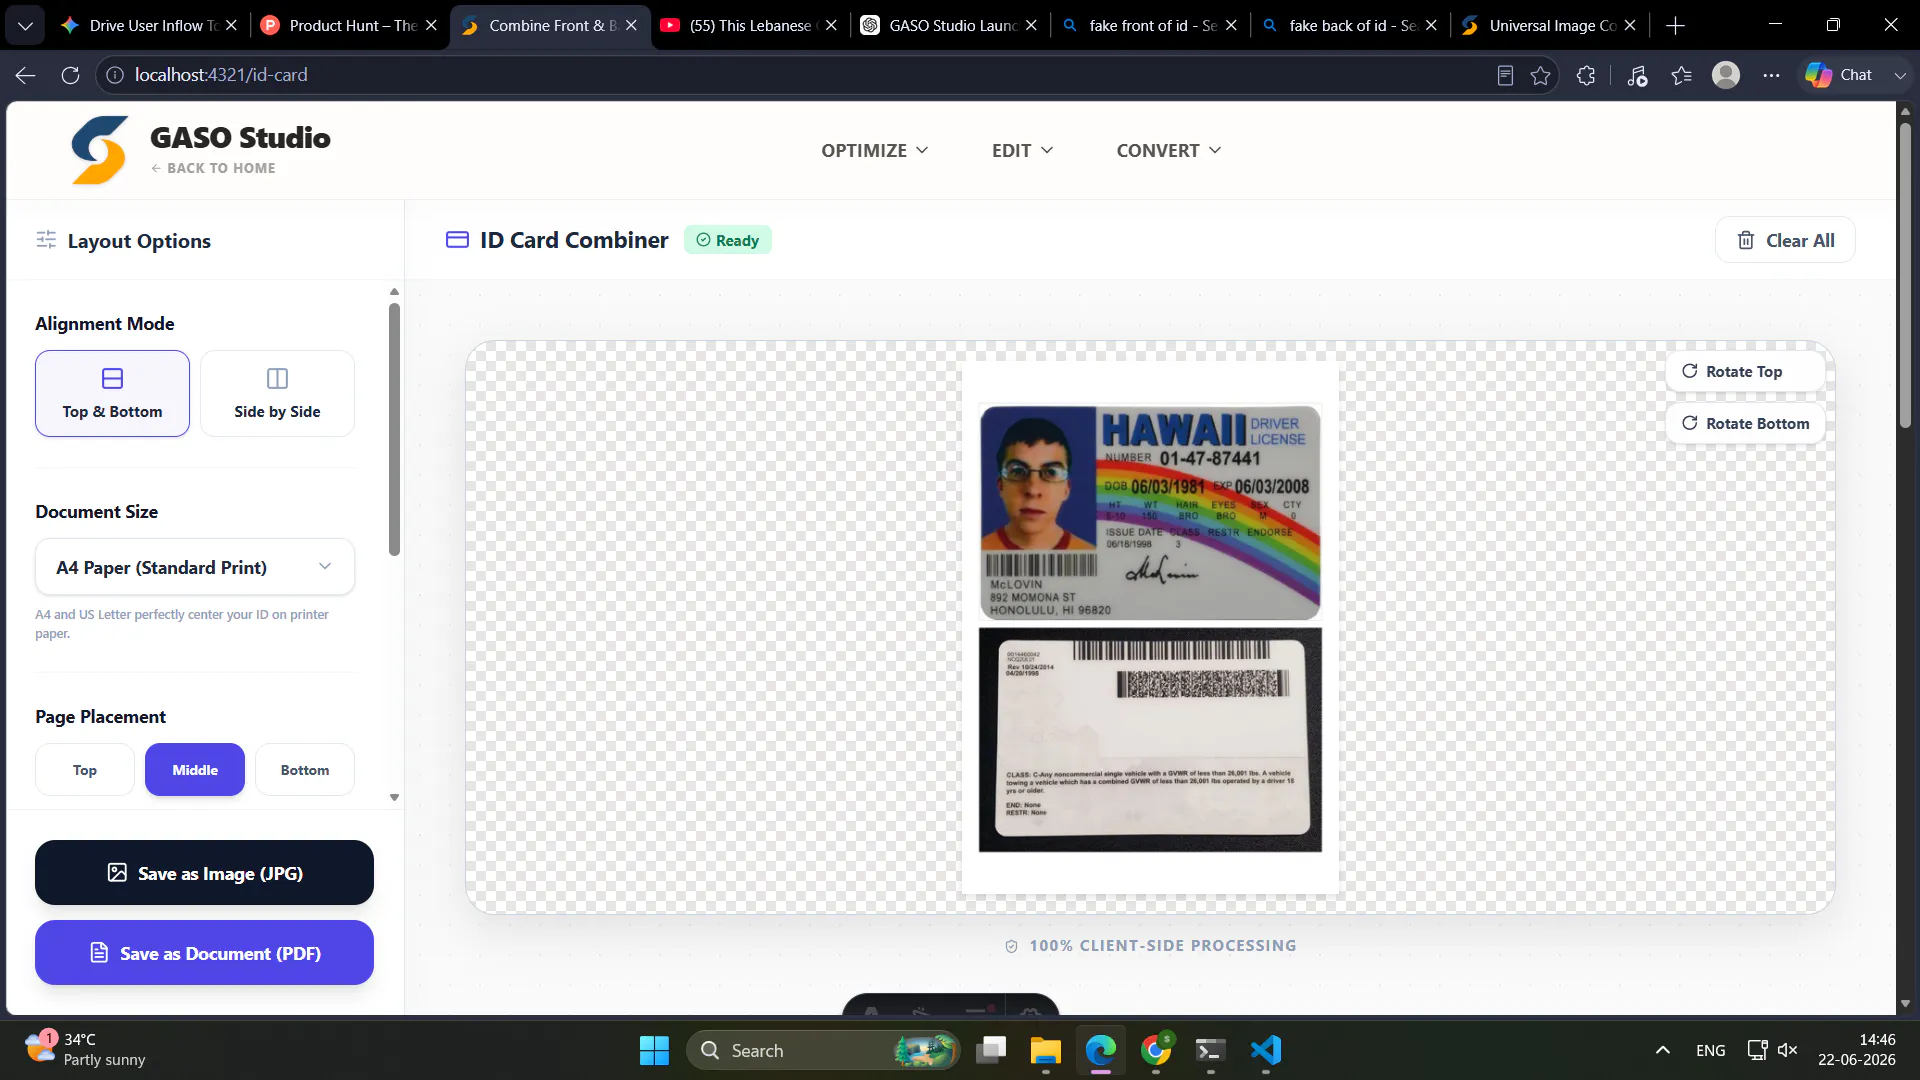Image resolution: width=1920 pixels, height=1080 pixels.
Task: Open Visual Studio Code from the taskbar
Action: click(x=1265, y=1050)
